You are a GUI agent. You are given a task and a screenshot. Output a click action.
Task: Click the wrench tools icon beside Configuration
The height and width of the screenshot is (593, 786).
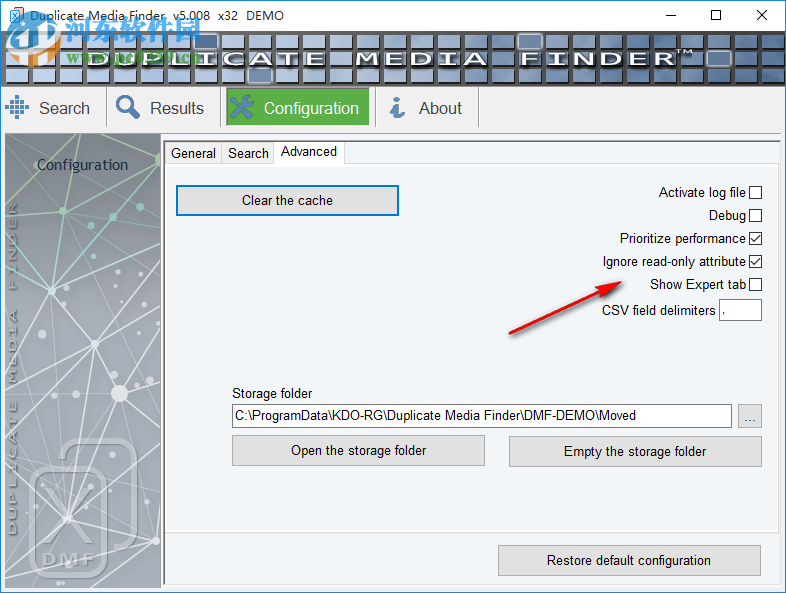pos(242,107)
